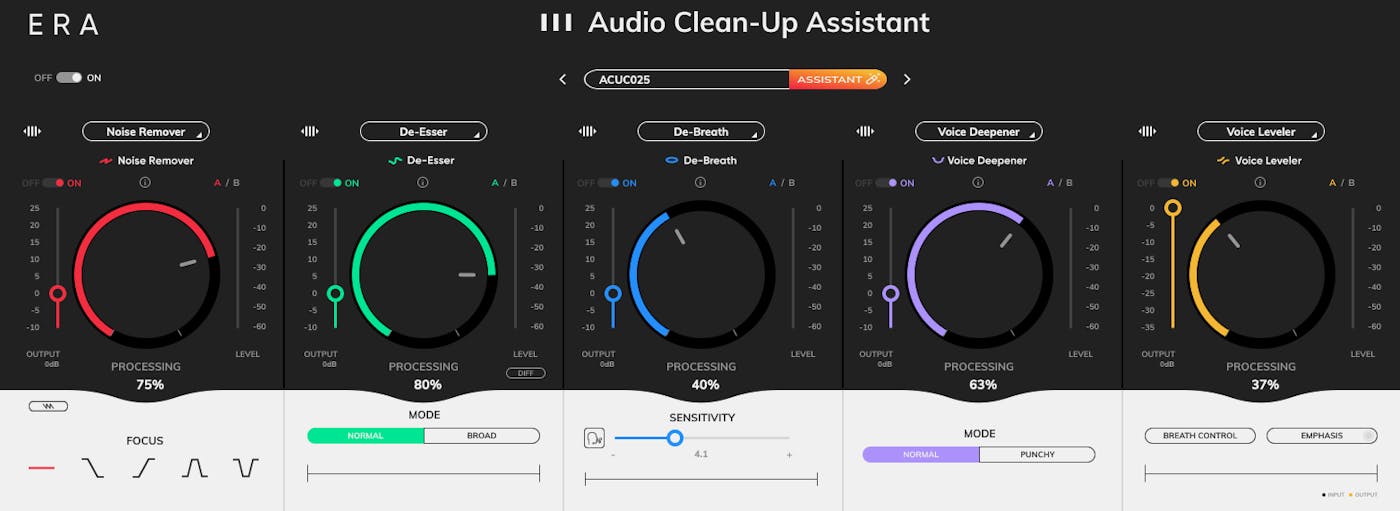Viewport: 1400px width, 511px height.
Task: Click De-Esser output slider handle
Action: click(x=336, y=293)
